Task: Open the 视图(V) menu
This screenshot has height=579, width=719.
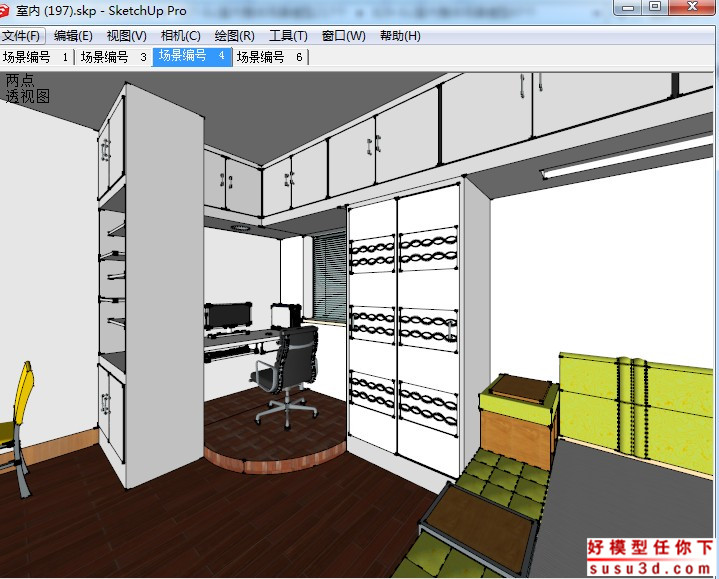Action: pos(127,36)
